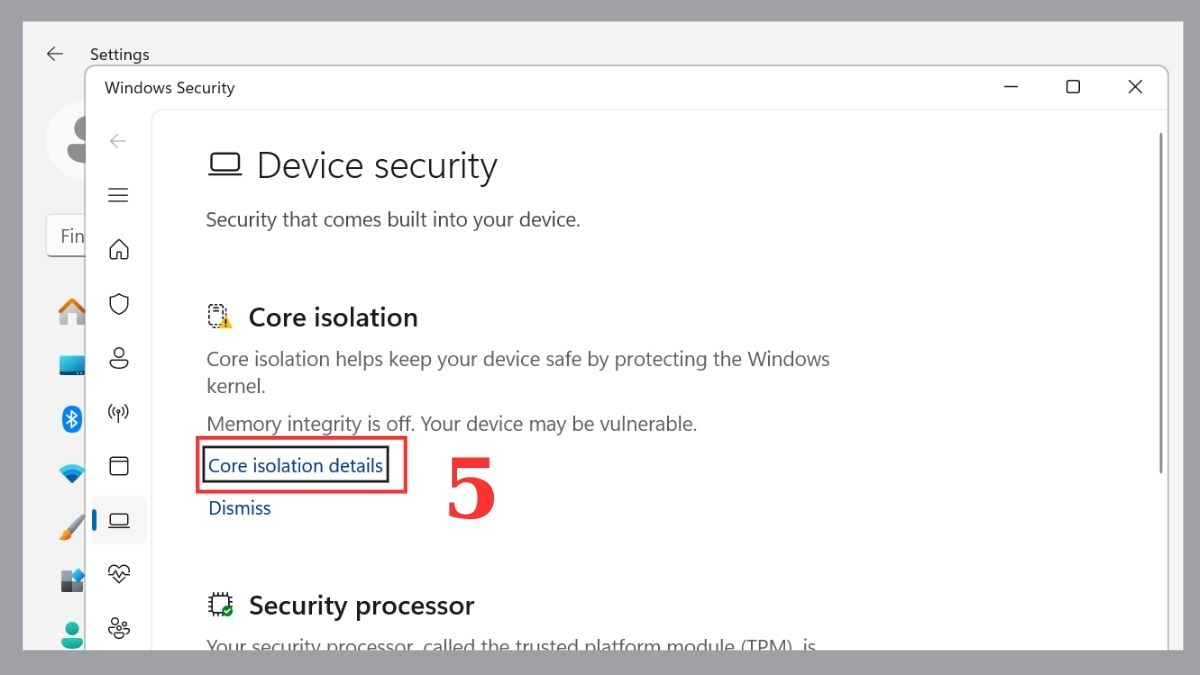The width and height of the screenshot is (1200, 675).
Task: Click the Core isolation warning chip icon
Action: pos(219,317)
